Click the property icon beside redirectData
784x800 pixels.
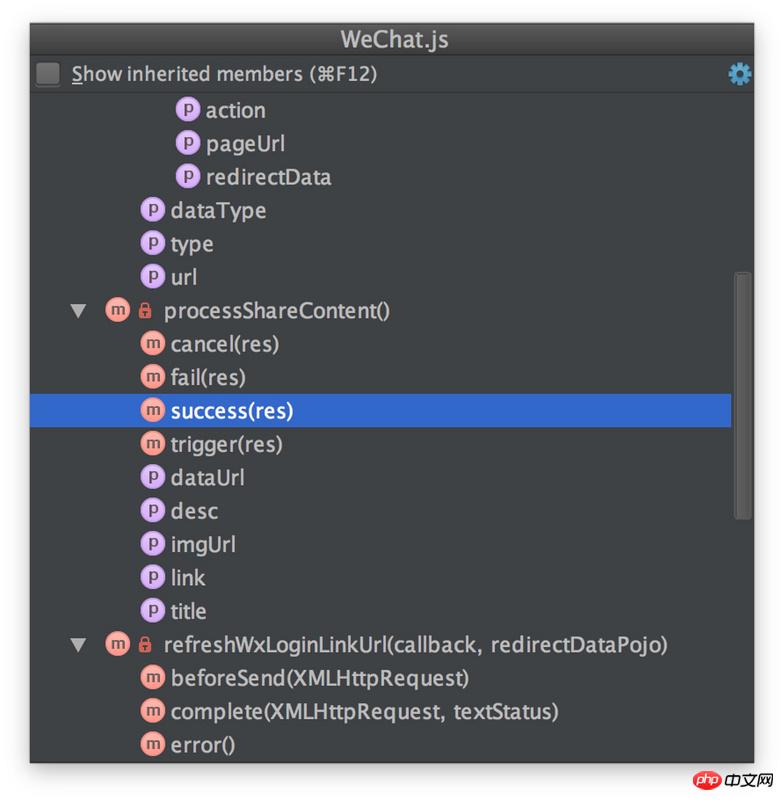[x=188, y=177]
